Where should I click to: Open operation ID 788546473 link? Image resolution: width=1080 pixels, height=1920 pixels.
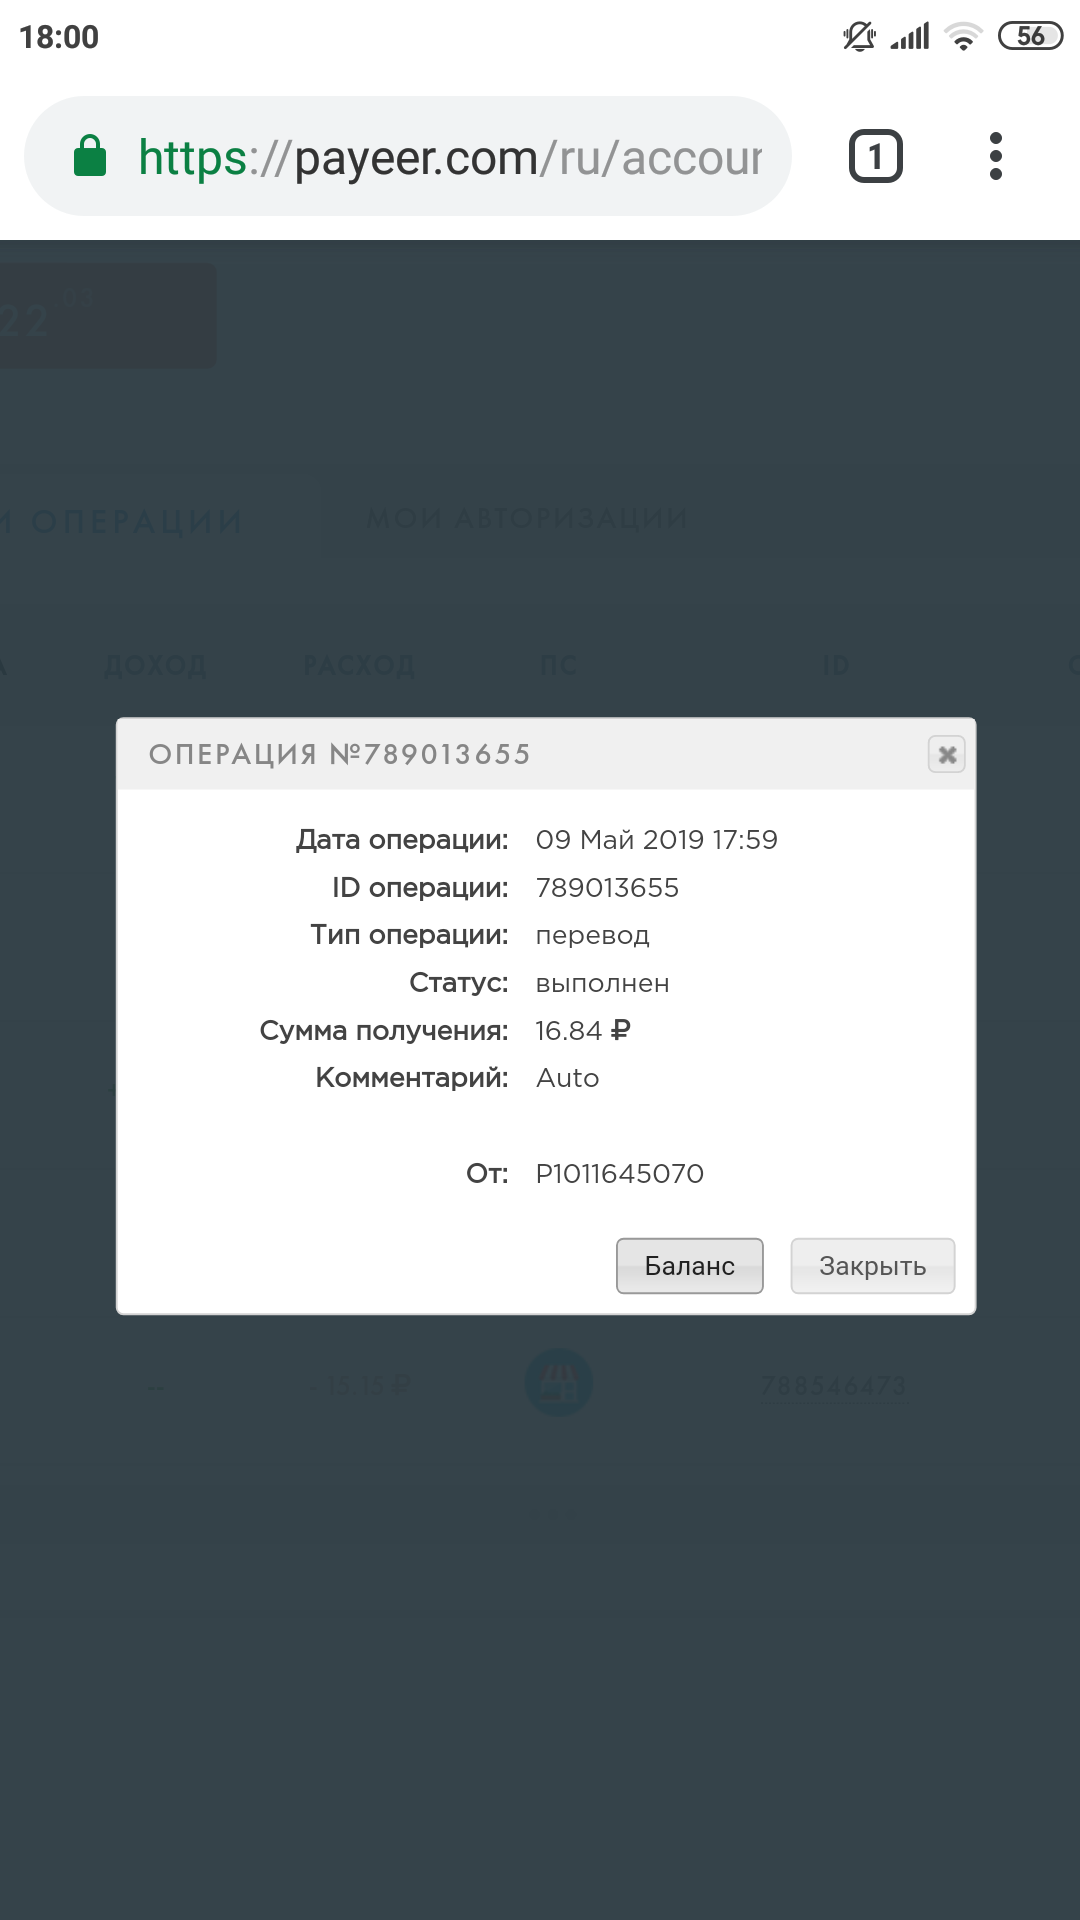point(833,1386)
